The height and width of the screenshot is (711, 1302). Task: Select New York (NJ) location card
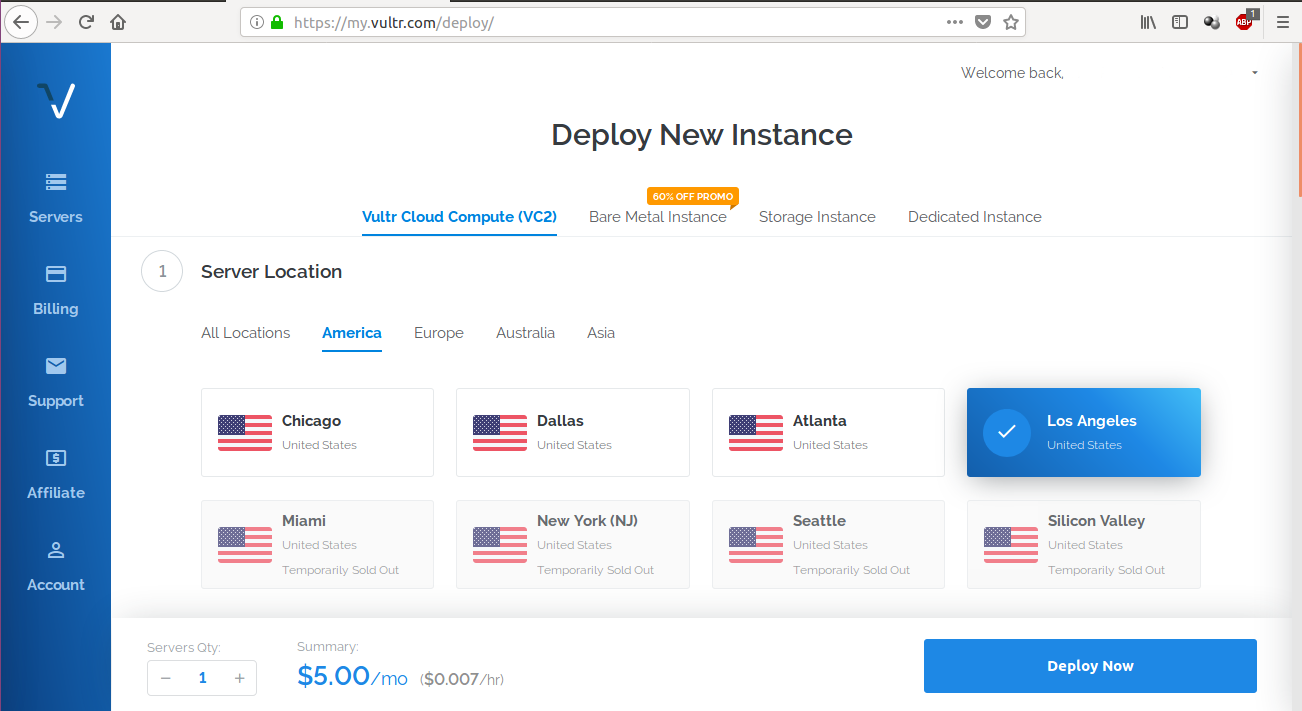click(573, 544)
